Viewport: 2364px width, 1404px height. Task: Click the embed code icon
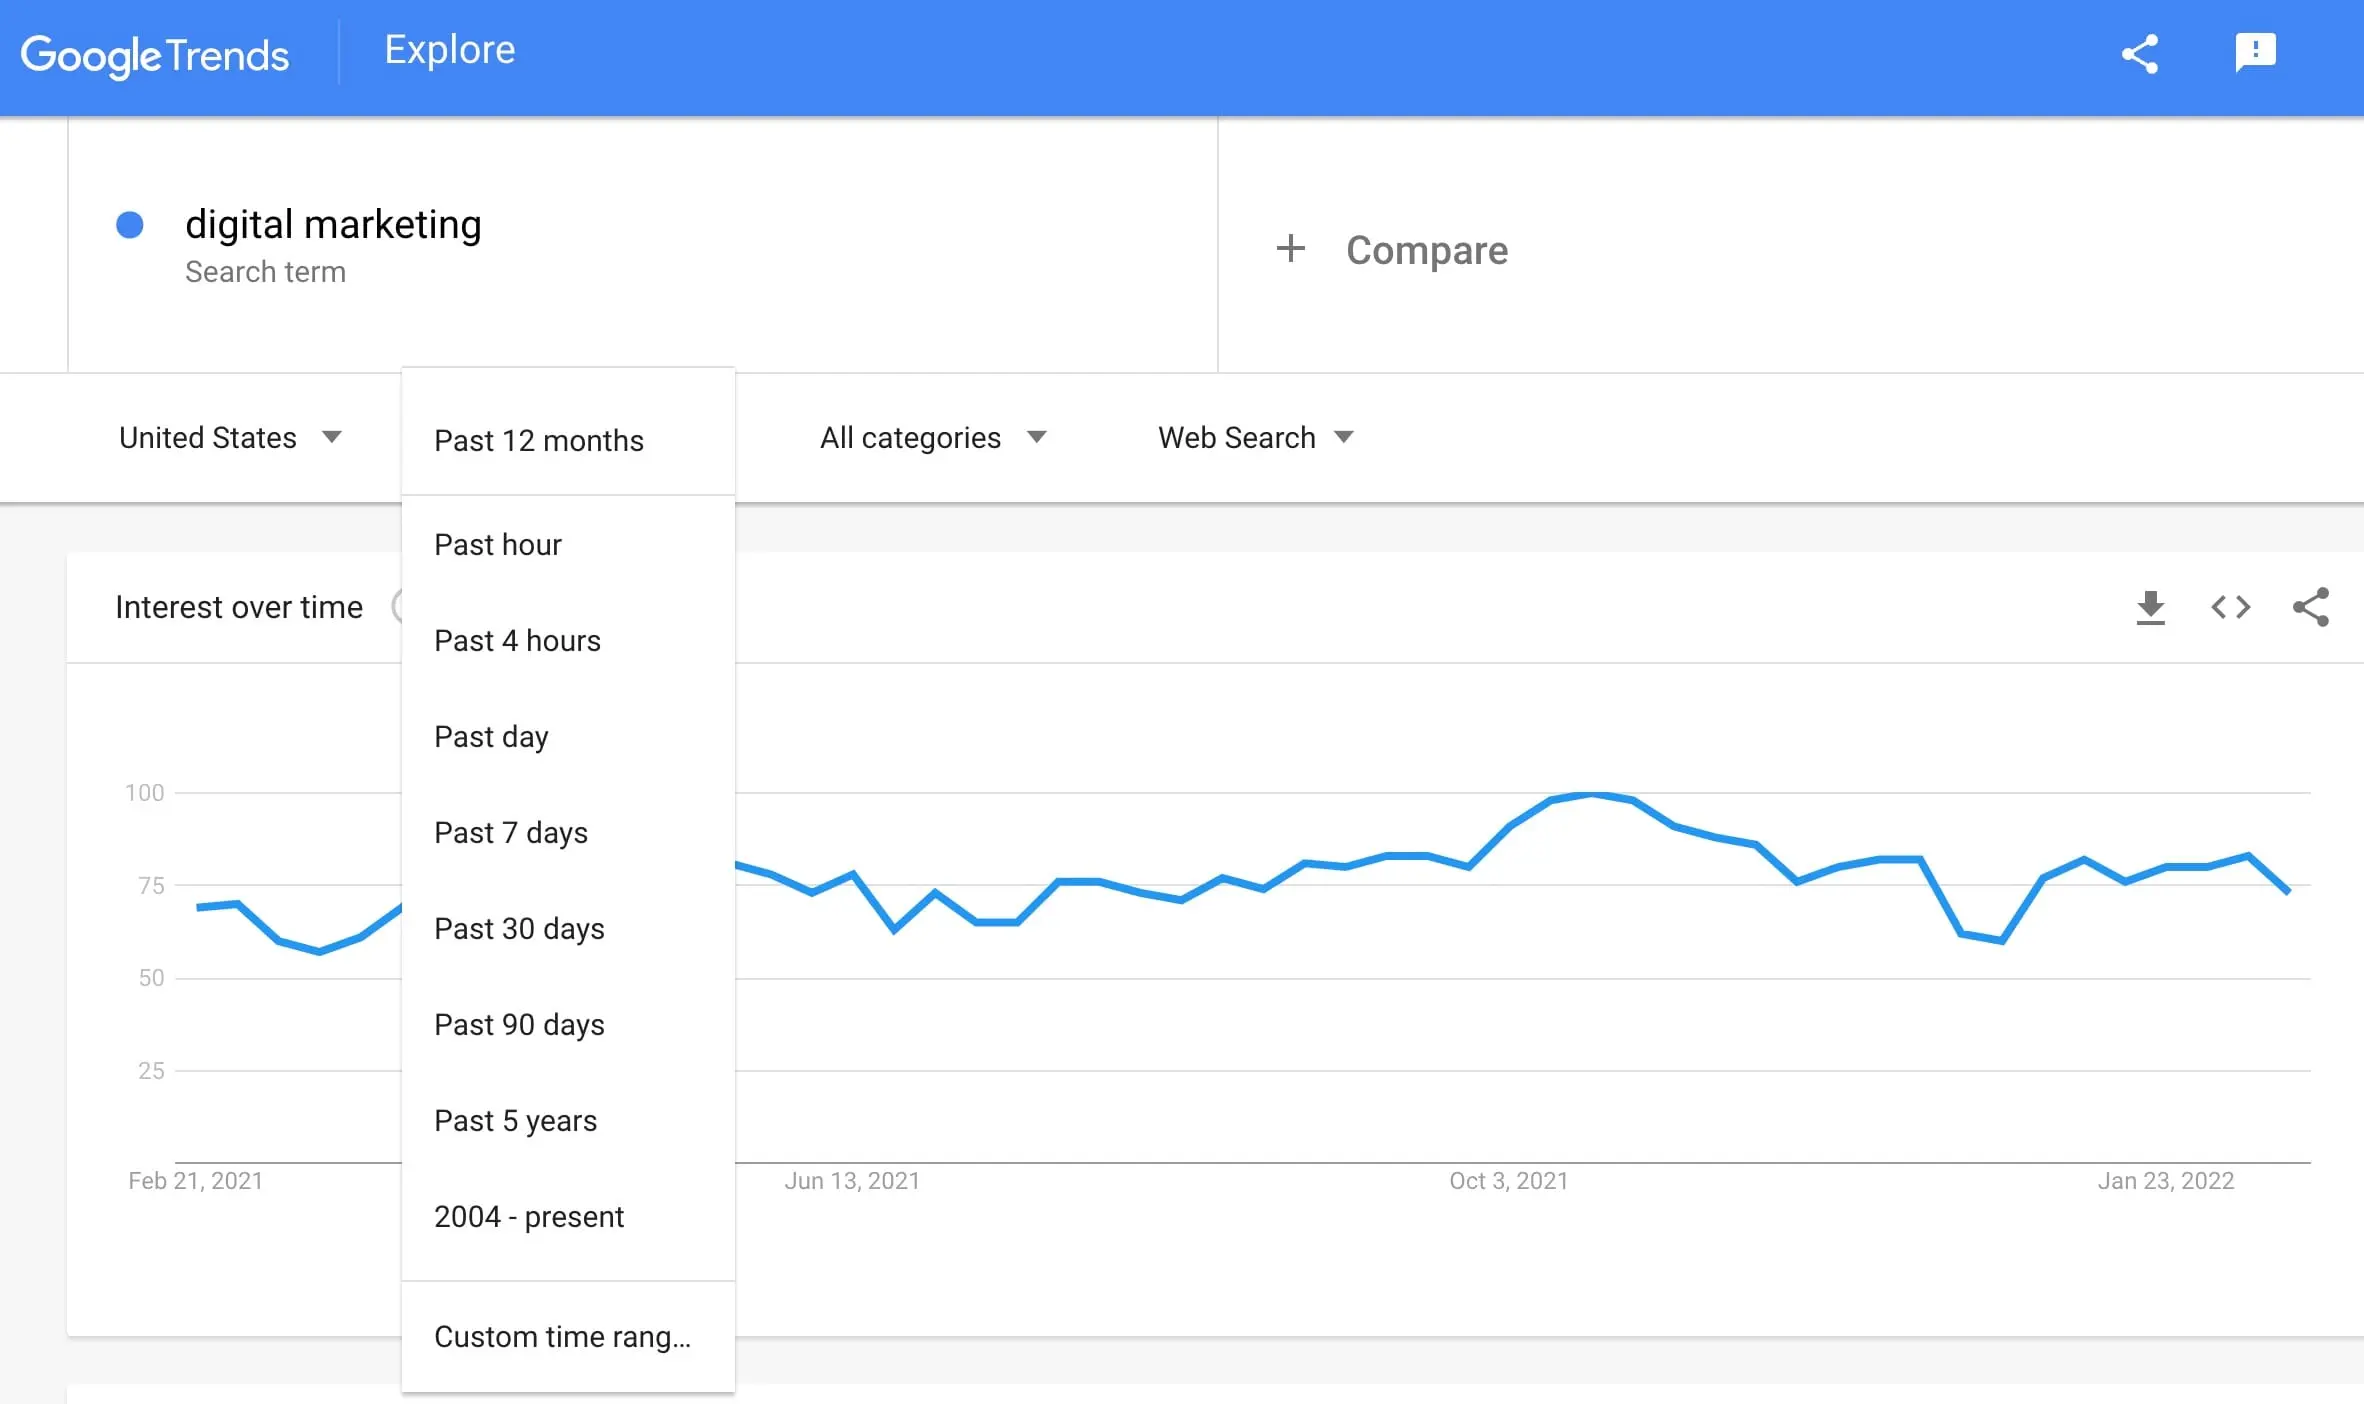click(2230, 607)
